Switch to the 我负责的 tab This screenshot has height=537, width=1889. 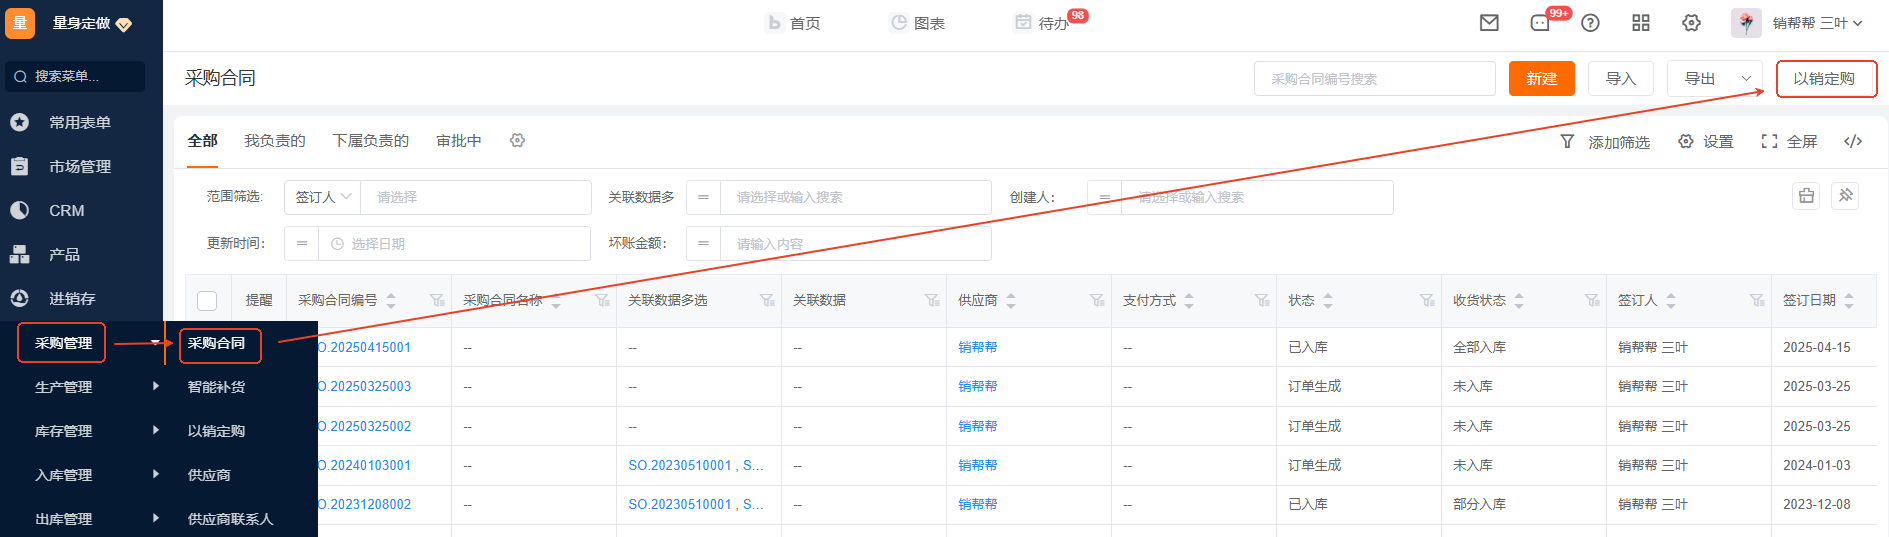point(275,141)
